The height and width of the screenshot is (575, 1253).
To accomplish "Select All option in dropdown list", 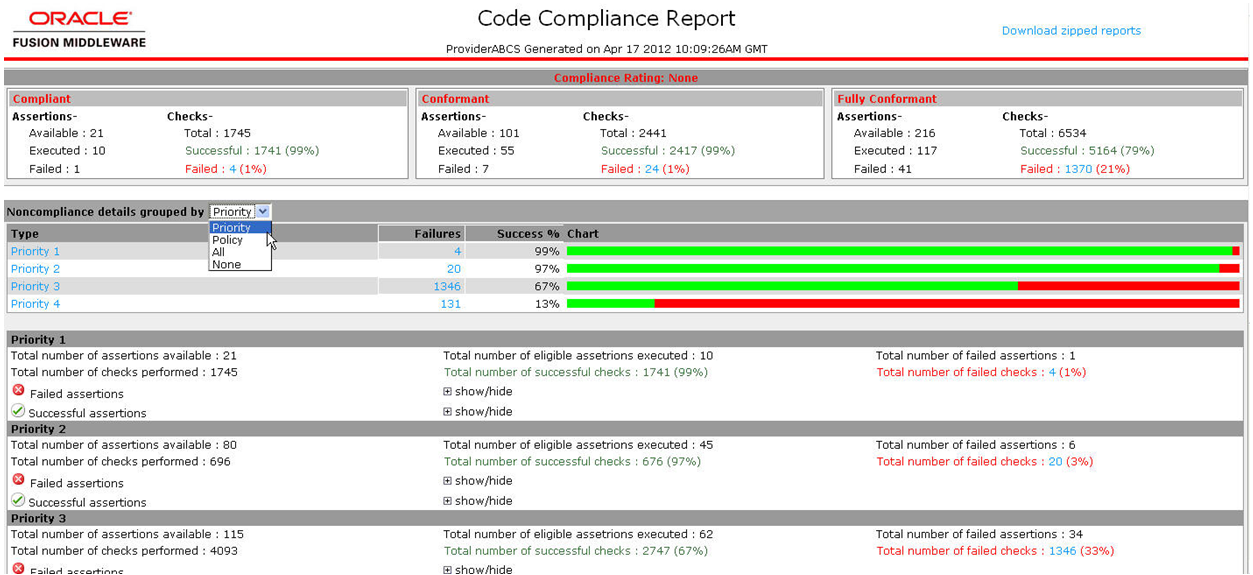I will (240, 252).
